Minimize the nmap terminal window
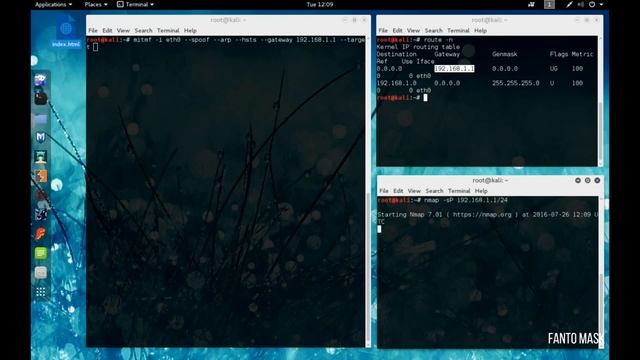This screenshot has width=640, height=360. tap(578, 180)
